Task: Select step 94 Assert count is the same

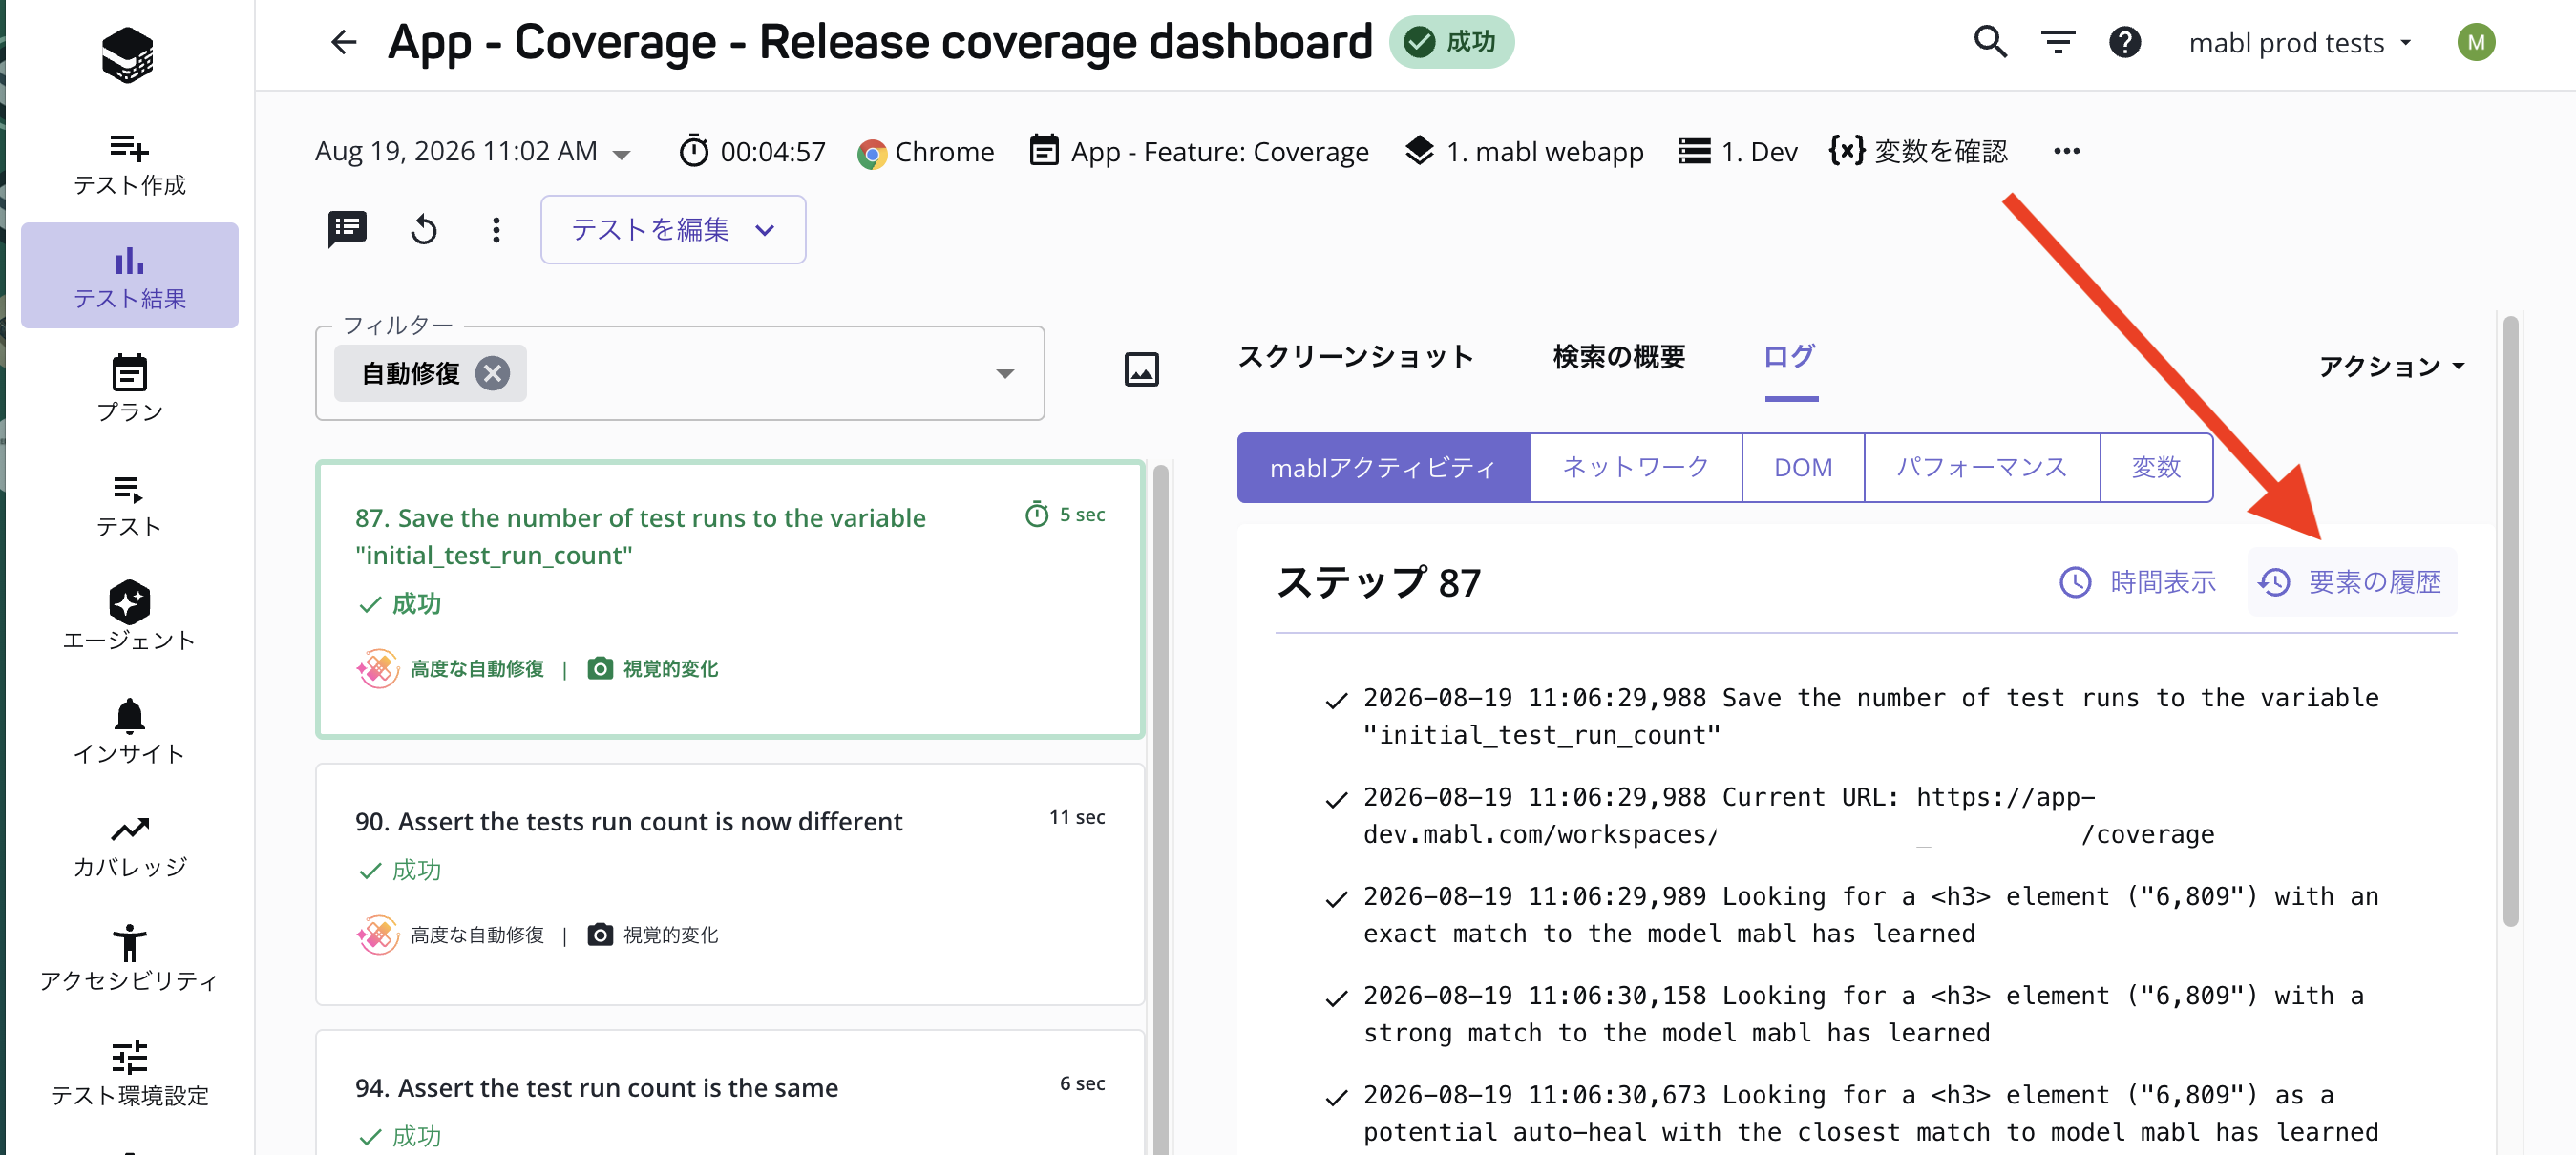Action: 730,1093
